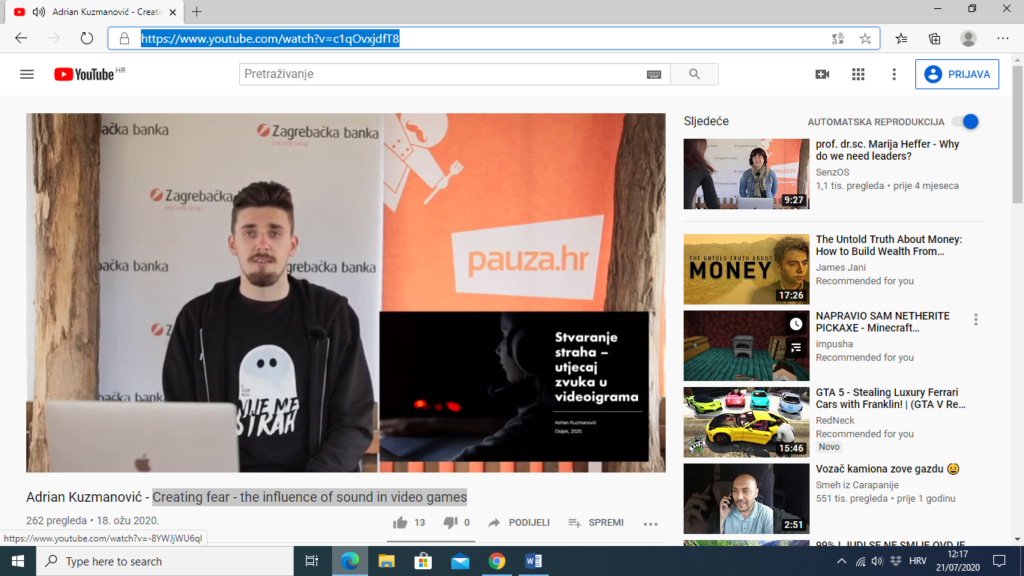Image resolution: width=1024 pixels, height=576 pixels.
Task: Open the Favorites list icon
Action: [x=901, y=39]
